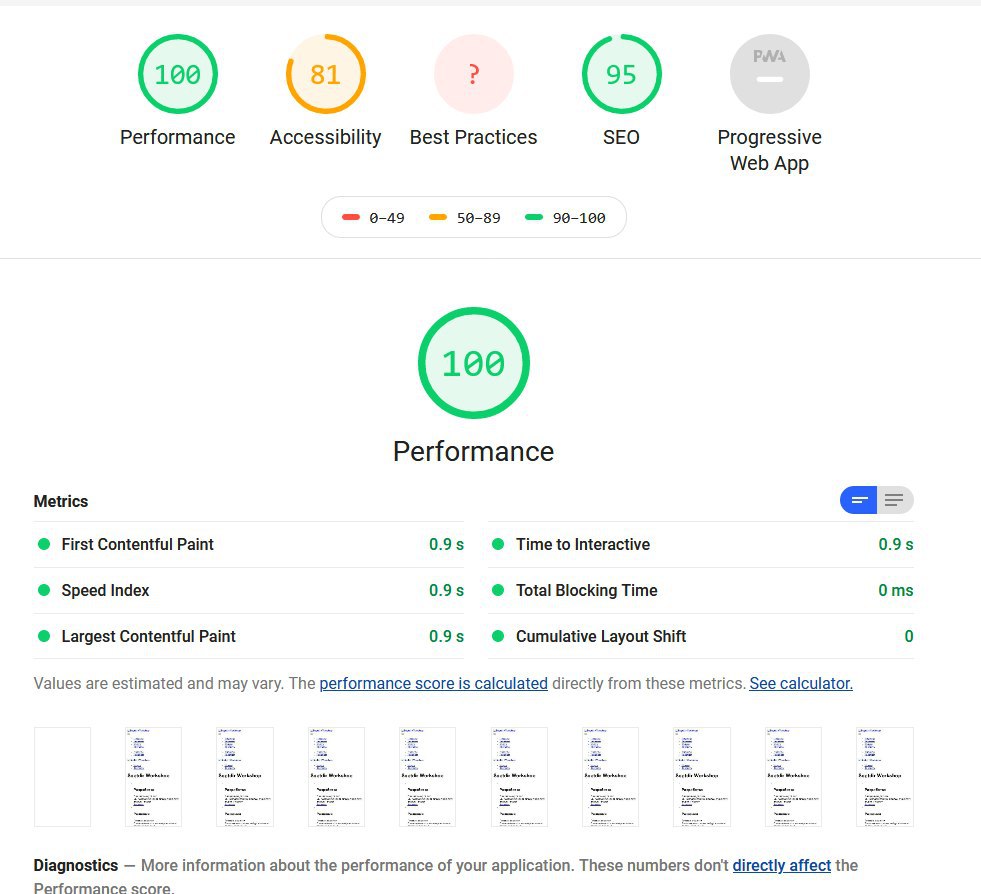This screenshot has width=981, height=894.
Task: Click the Progressive Web App PWA badge
Action: (x=770, y=74)
